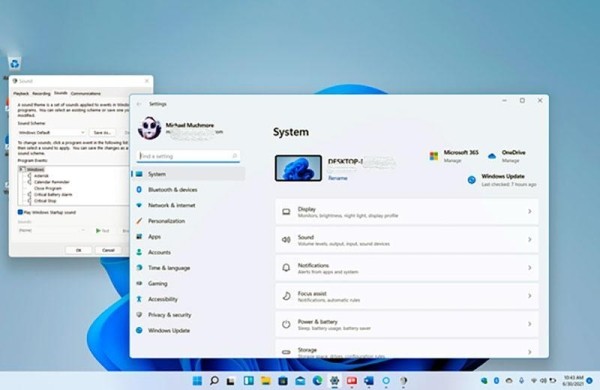This screenshot has height=390, width=600.
Task: Select Critical Battery Alarm event
Action: pyautogui.click(x=53, y=194)
